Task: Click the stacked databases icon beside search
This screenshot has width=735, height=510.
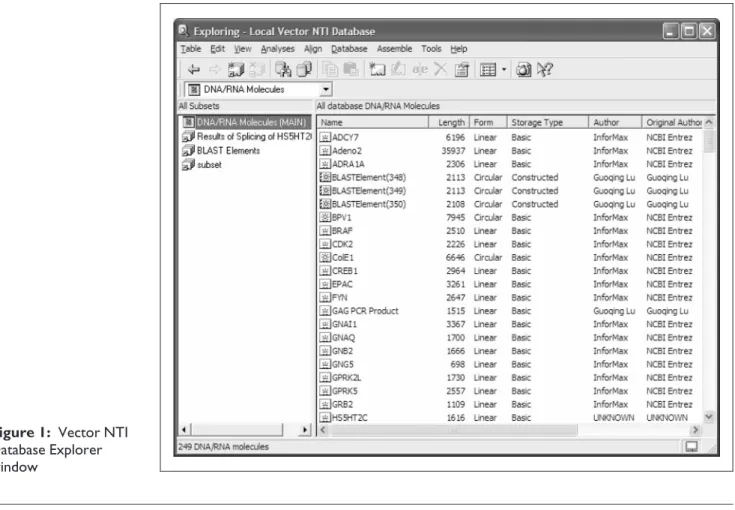Action: tap(305, 70)
